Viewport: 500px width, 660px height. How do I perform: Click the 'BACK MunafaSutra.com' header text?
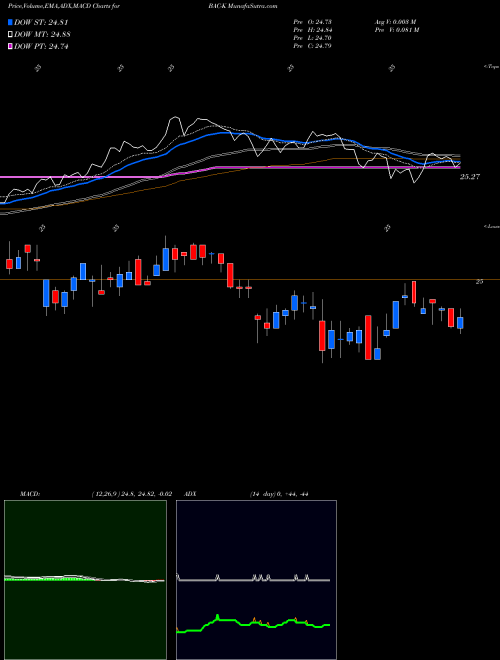(x=242, y=6)
